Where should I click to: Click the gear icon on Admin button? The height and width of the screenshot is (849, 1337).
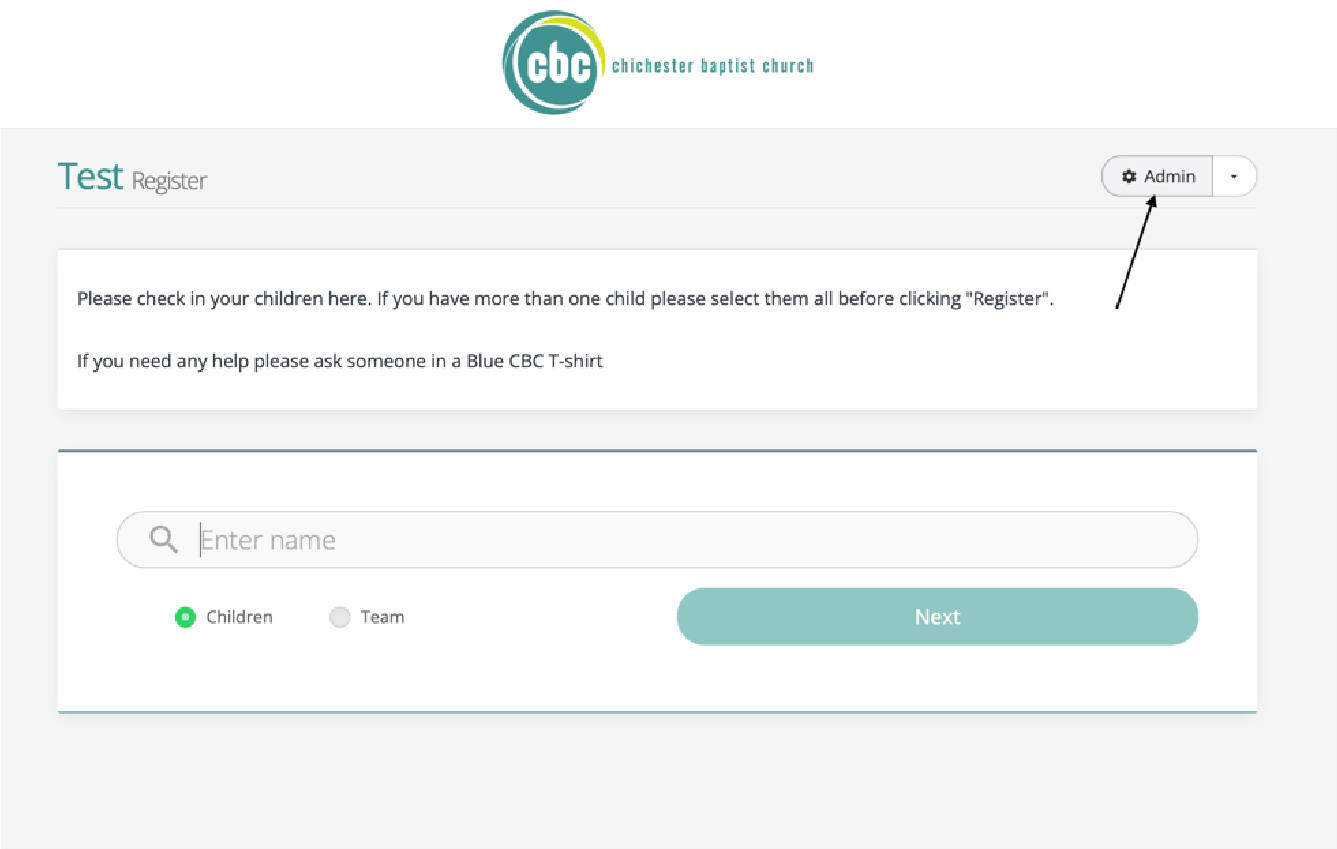coord(1129,177)
